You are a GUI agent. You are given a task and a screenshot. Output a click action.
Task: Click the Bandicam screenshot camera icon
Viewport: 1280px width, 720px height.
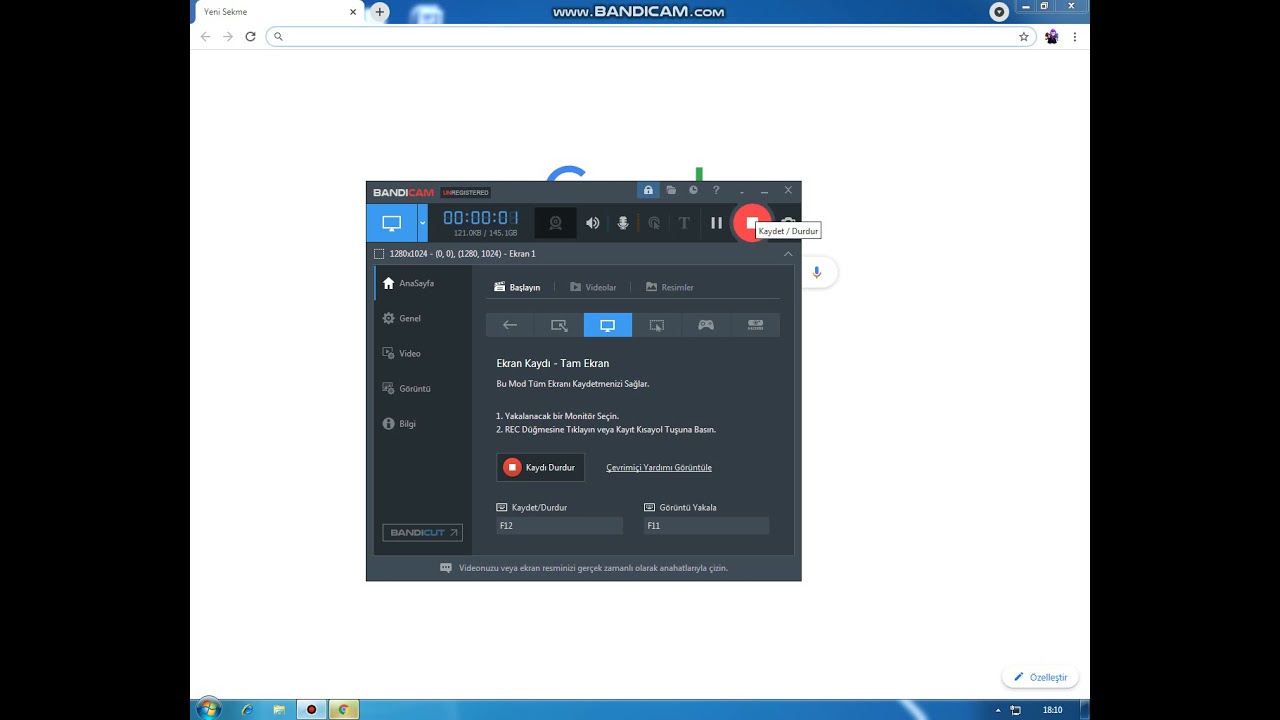[788, 223]
